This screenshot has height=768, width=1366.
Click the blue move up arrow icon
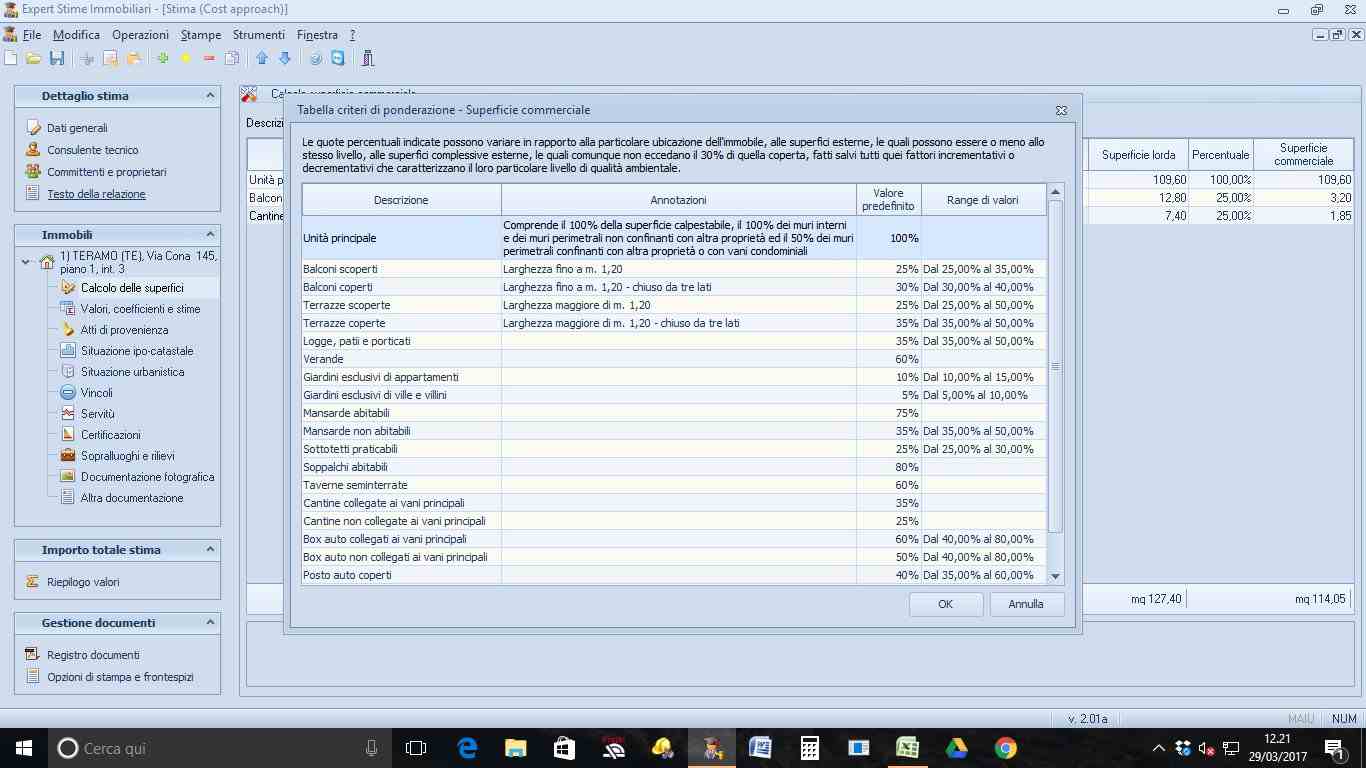(x=262, y=59)
